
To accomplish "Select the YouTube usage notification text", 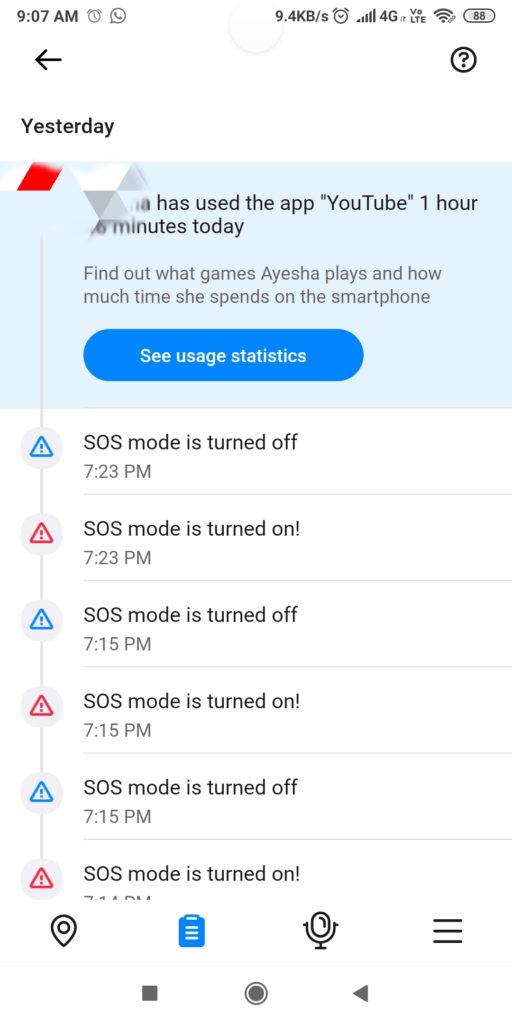I will point(281,215).
